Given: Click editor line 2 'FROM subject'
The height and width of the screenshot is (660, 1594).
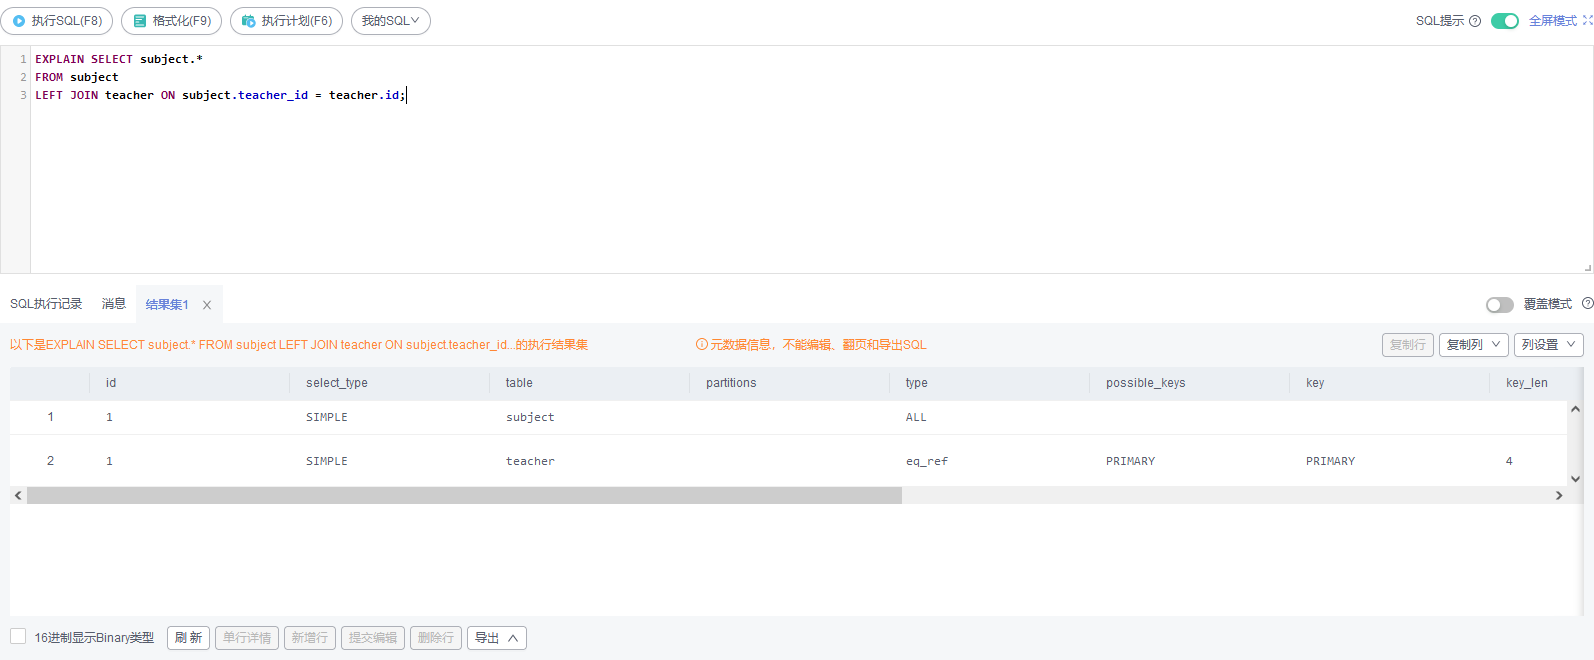Looking at the screenshot, I should coord(77,77).
